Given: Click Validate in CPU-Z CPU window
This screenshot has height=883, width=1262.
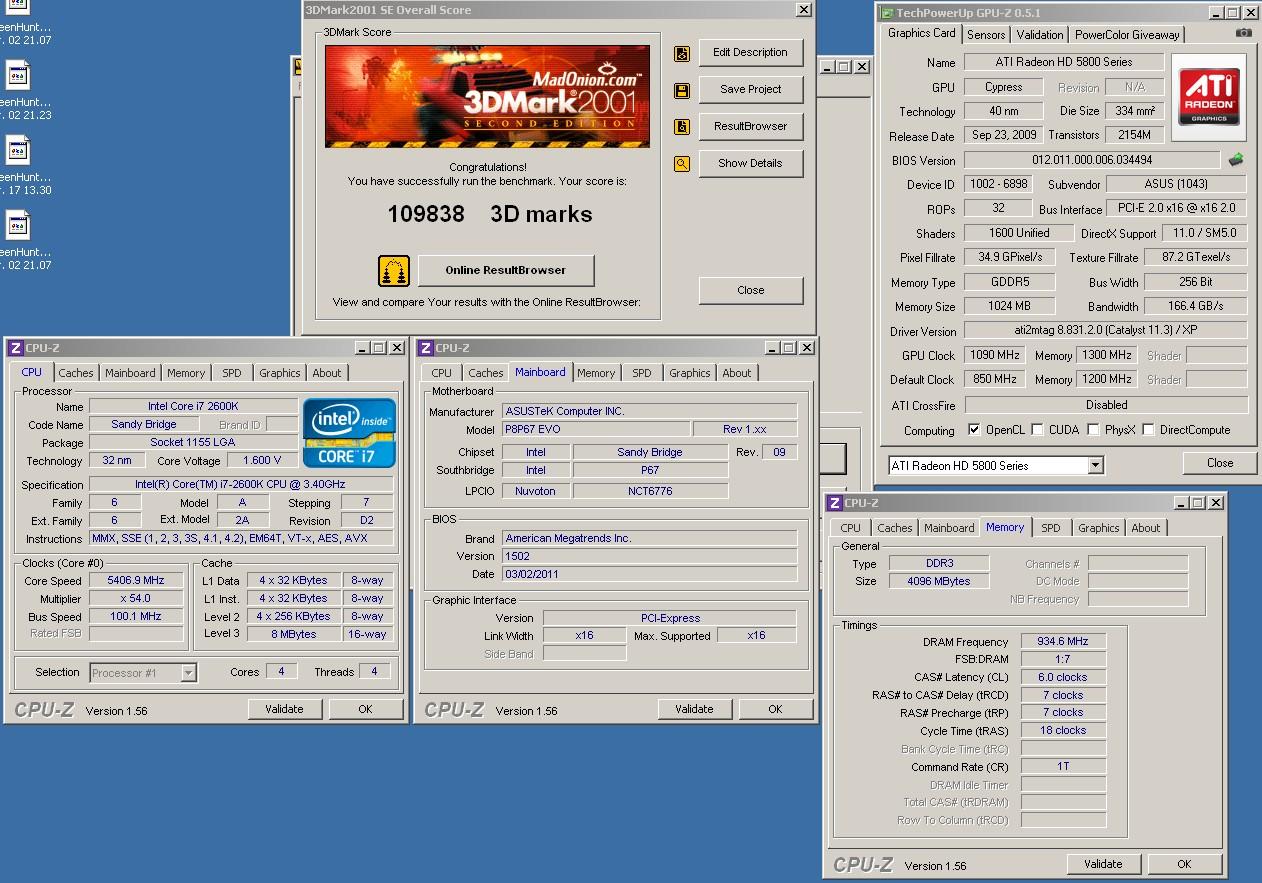Looking at the screenshot, I should 284,709.
